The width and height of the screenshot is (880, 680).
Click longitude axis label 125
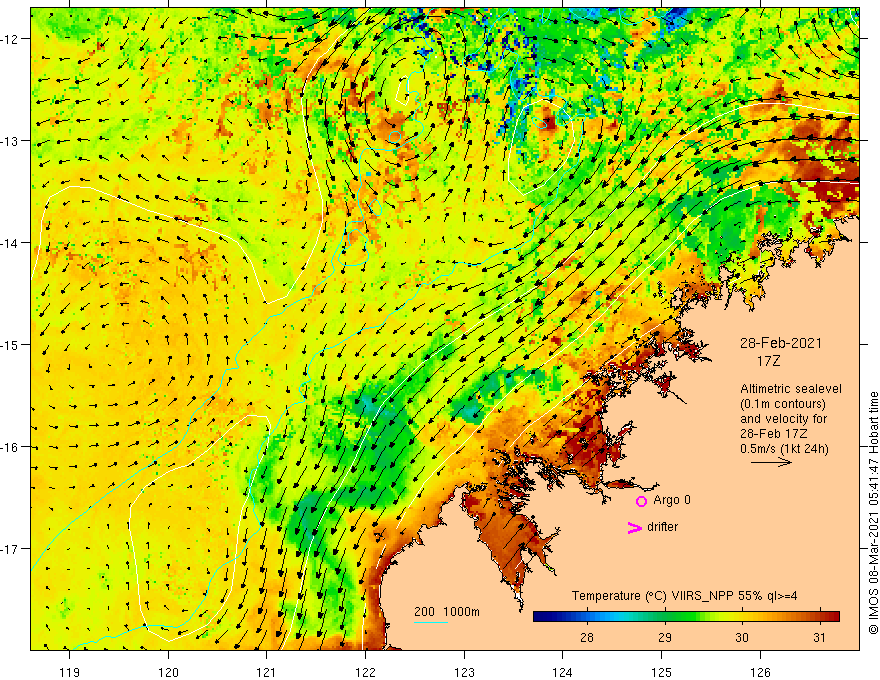coord(662,672)
